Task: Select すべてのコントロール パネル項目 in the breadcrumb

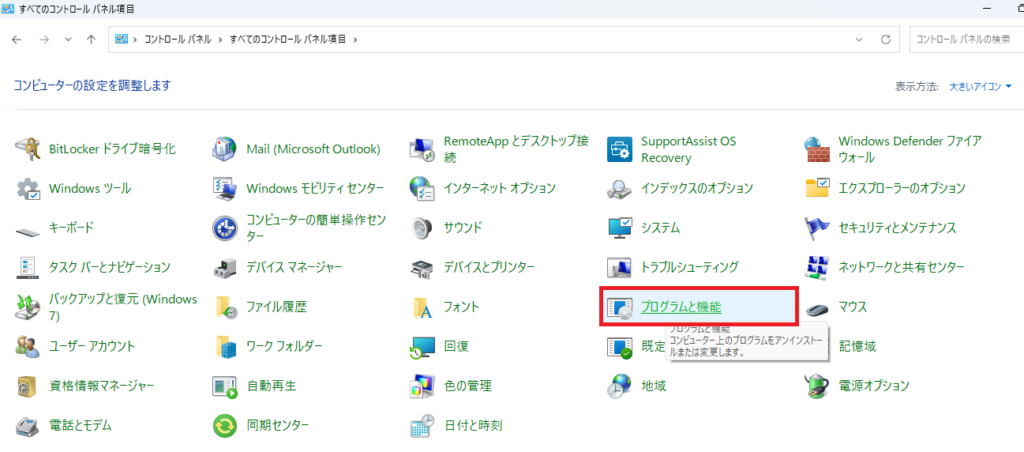Action: tap(289, 39)
